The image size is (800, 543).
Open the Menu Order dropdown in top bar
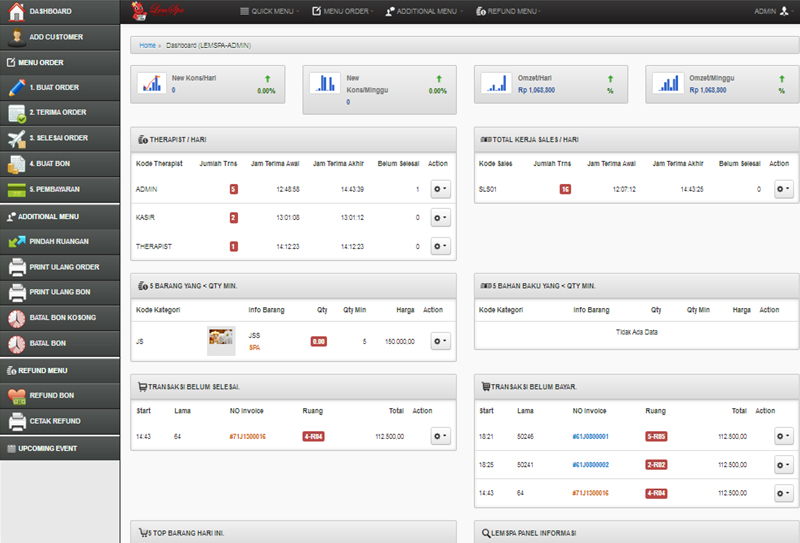point(343,11)
